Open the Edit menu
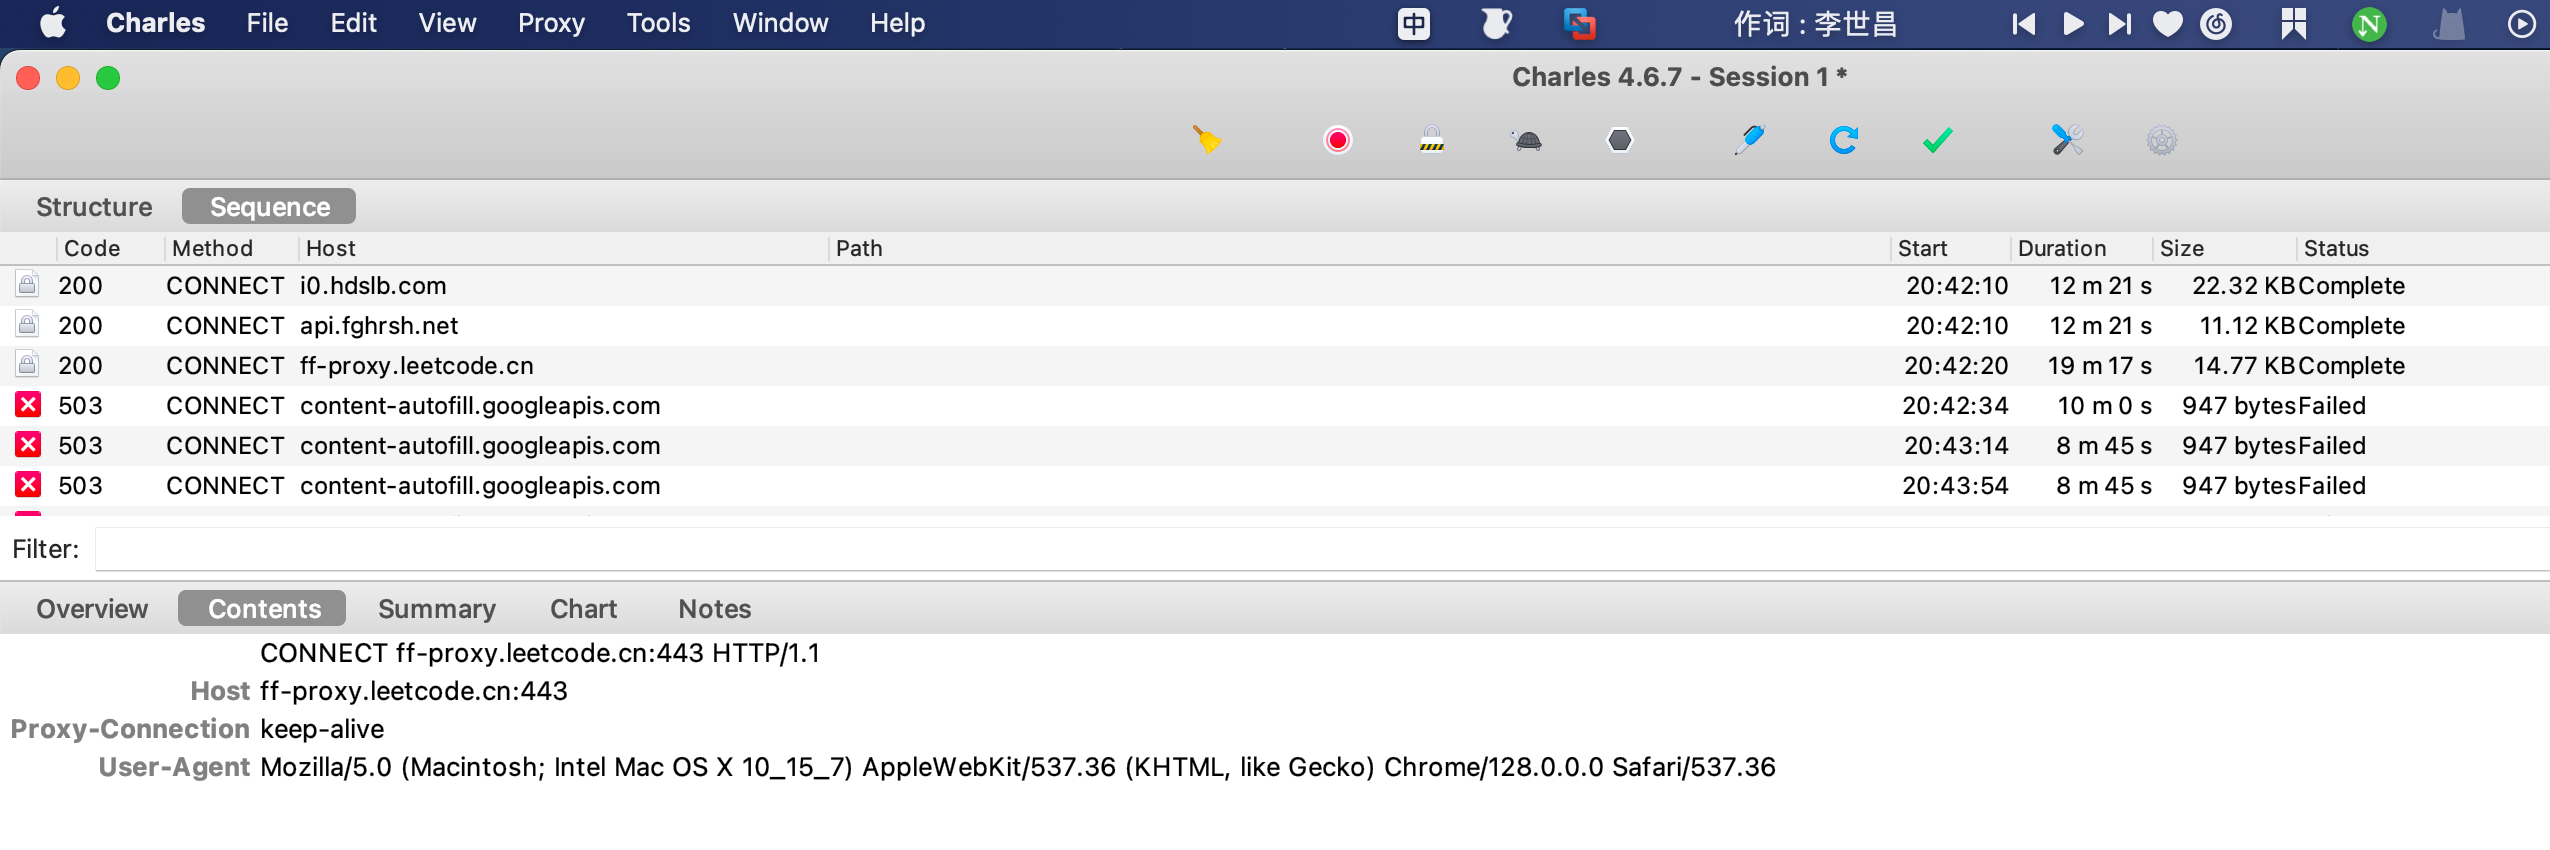The height and width of the screenshot is (850, 2550). click(x=353, y=23)
